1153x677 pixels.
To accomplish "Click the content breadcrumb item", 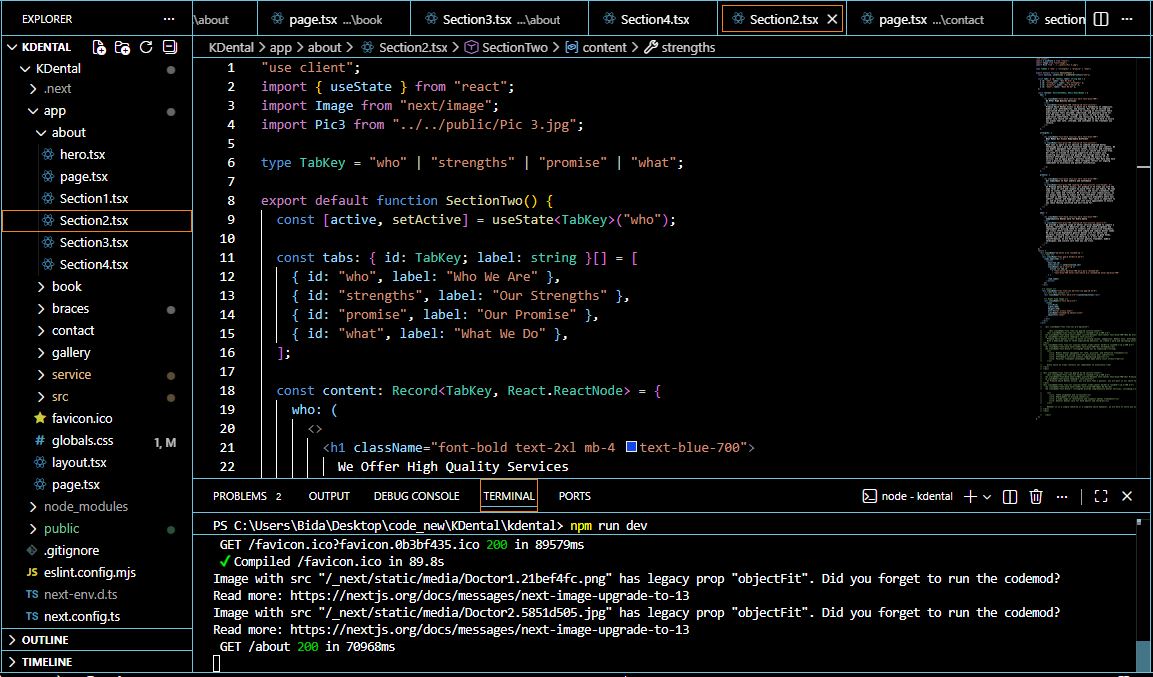I will [596, 48].
